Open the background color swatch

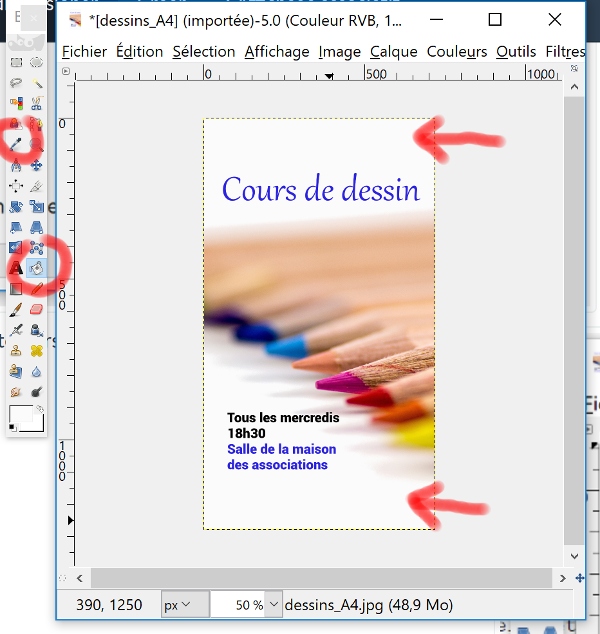click(38, 426)
